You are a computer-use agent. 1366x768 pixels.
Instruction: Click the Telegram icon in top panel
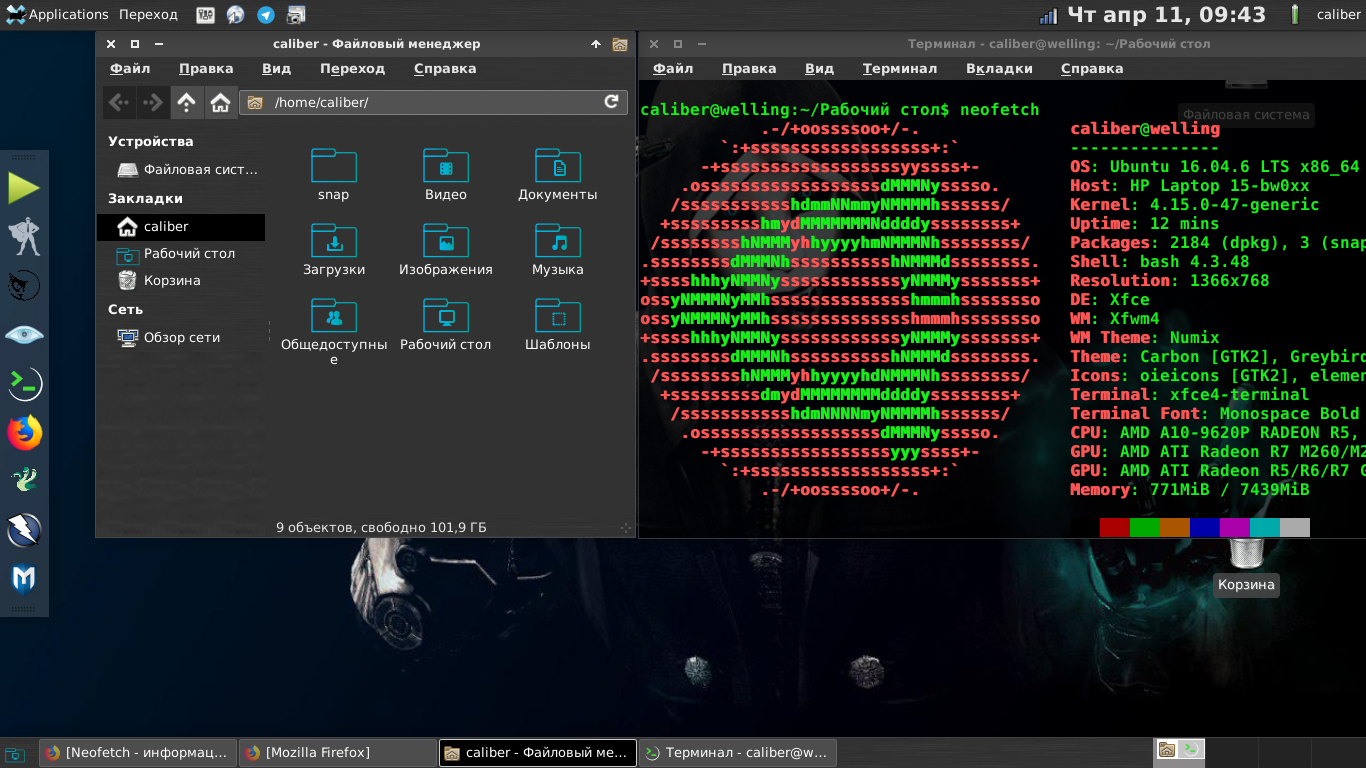[x=266, y=15]
